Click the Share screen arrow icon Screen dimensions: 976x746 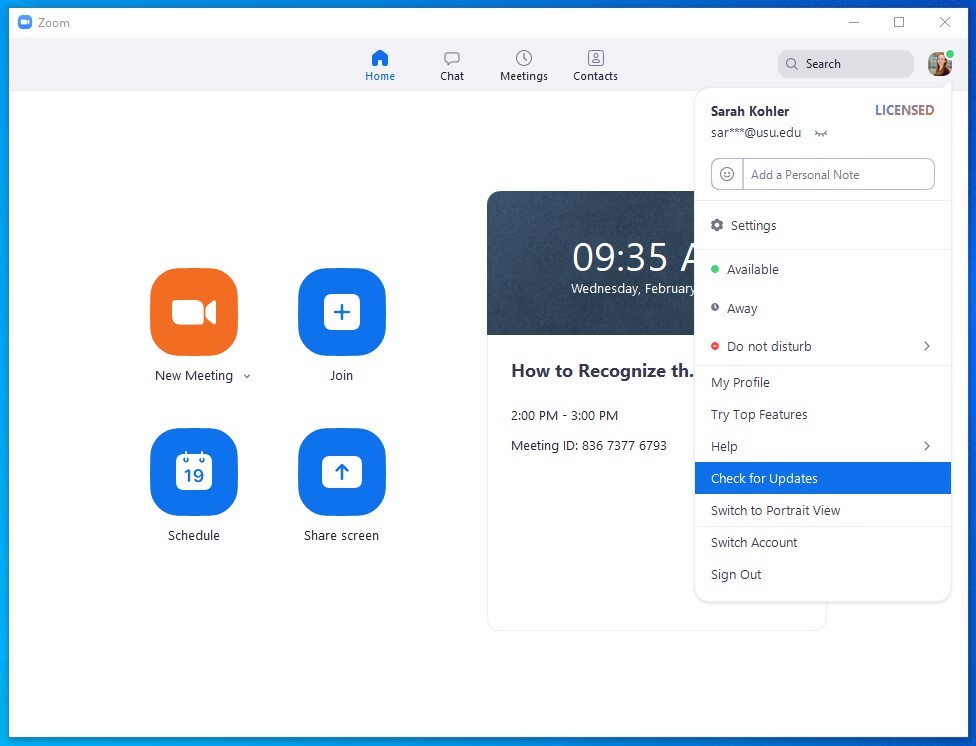pos(341,472)
